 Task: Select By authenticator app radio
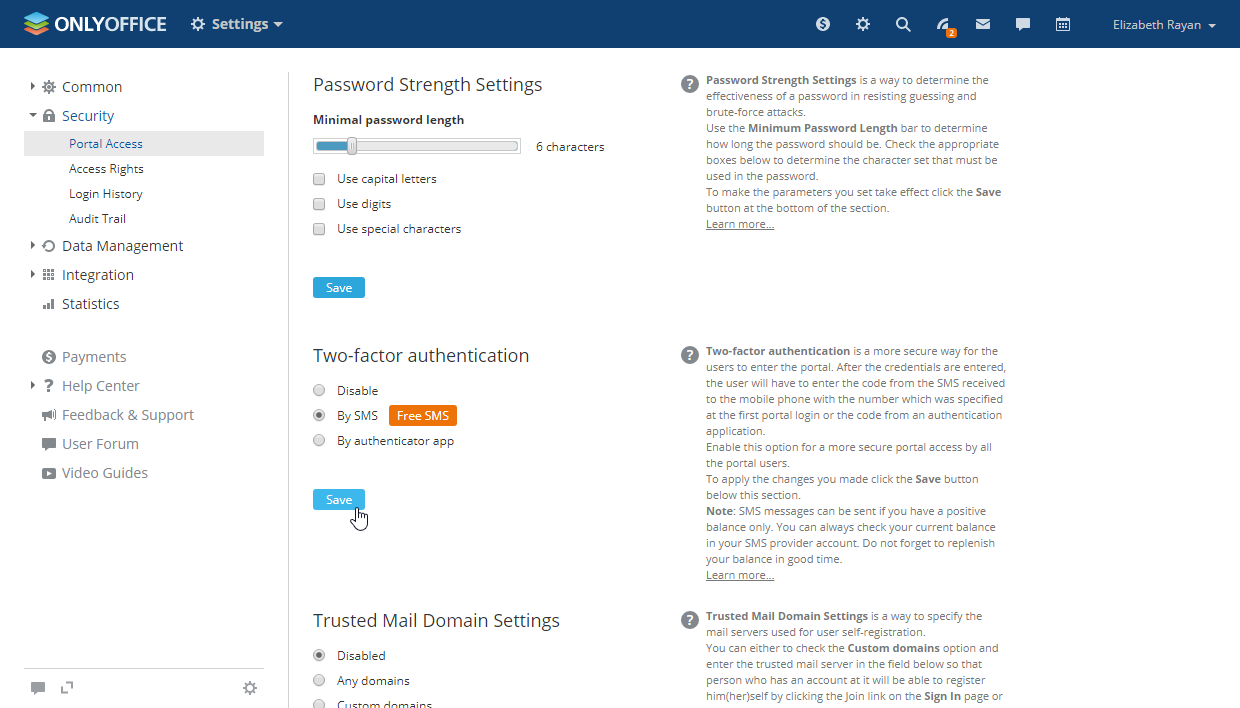[319, 440]
